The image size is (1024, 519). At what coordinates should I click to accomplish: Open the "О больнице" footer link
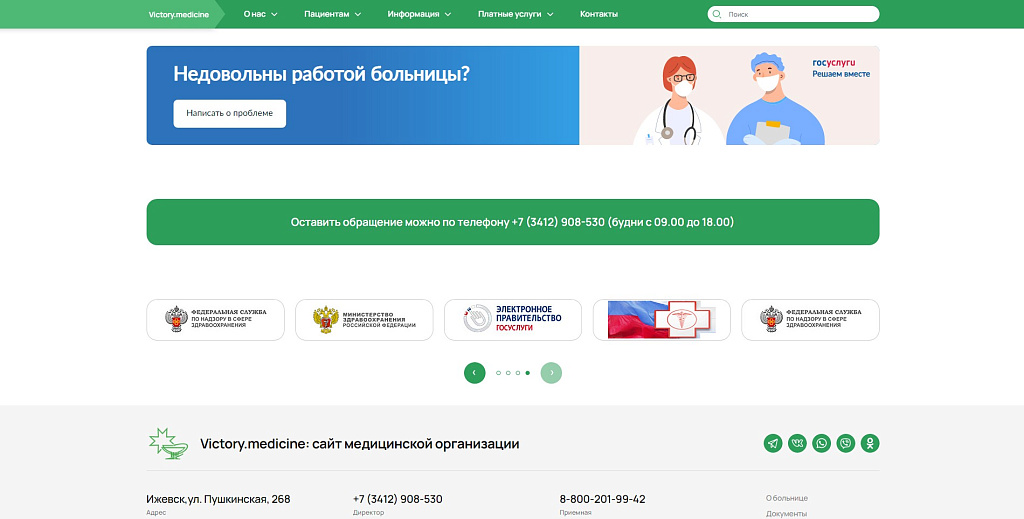(x=786, y=498)
